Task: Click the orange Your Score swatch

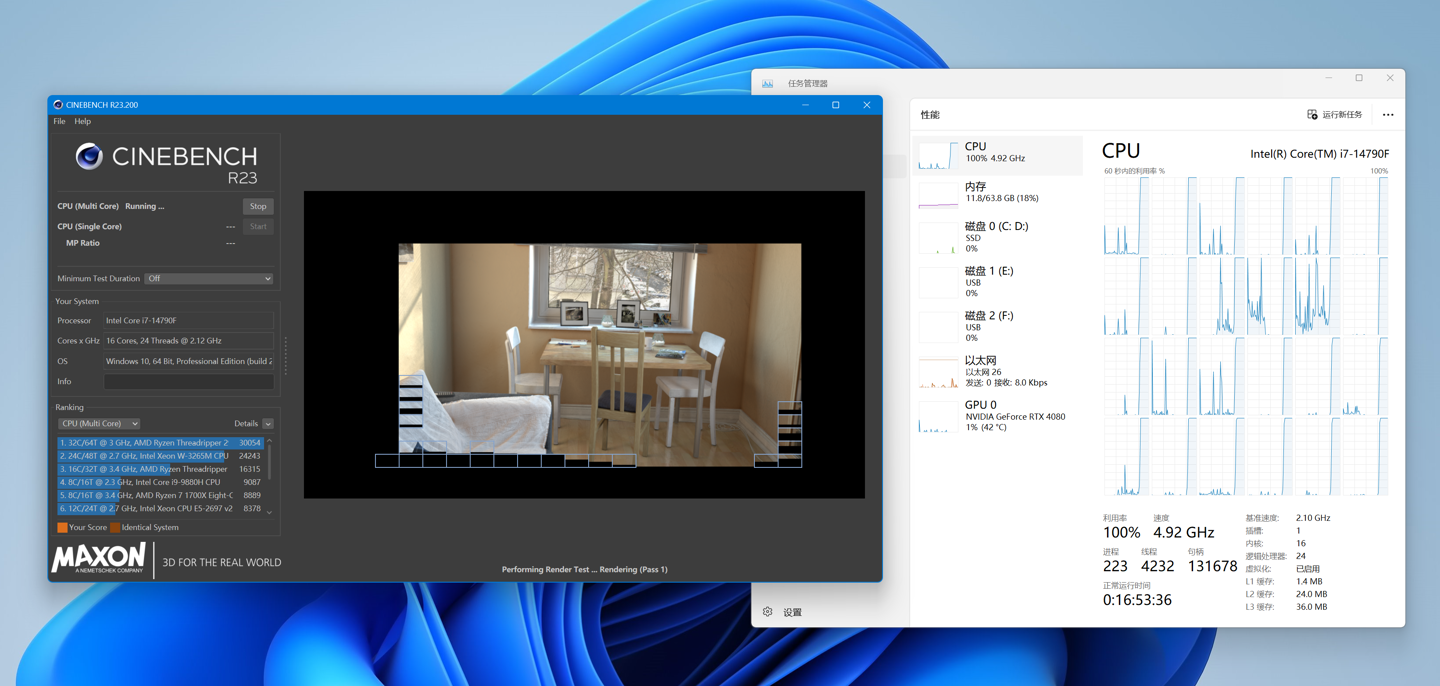Action: click(62, 528)
